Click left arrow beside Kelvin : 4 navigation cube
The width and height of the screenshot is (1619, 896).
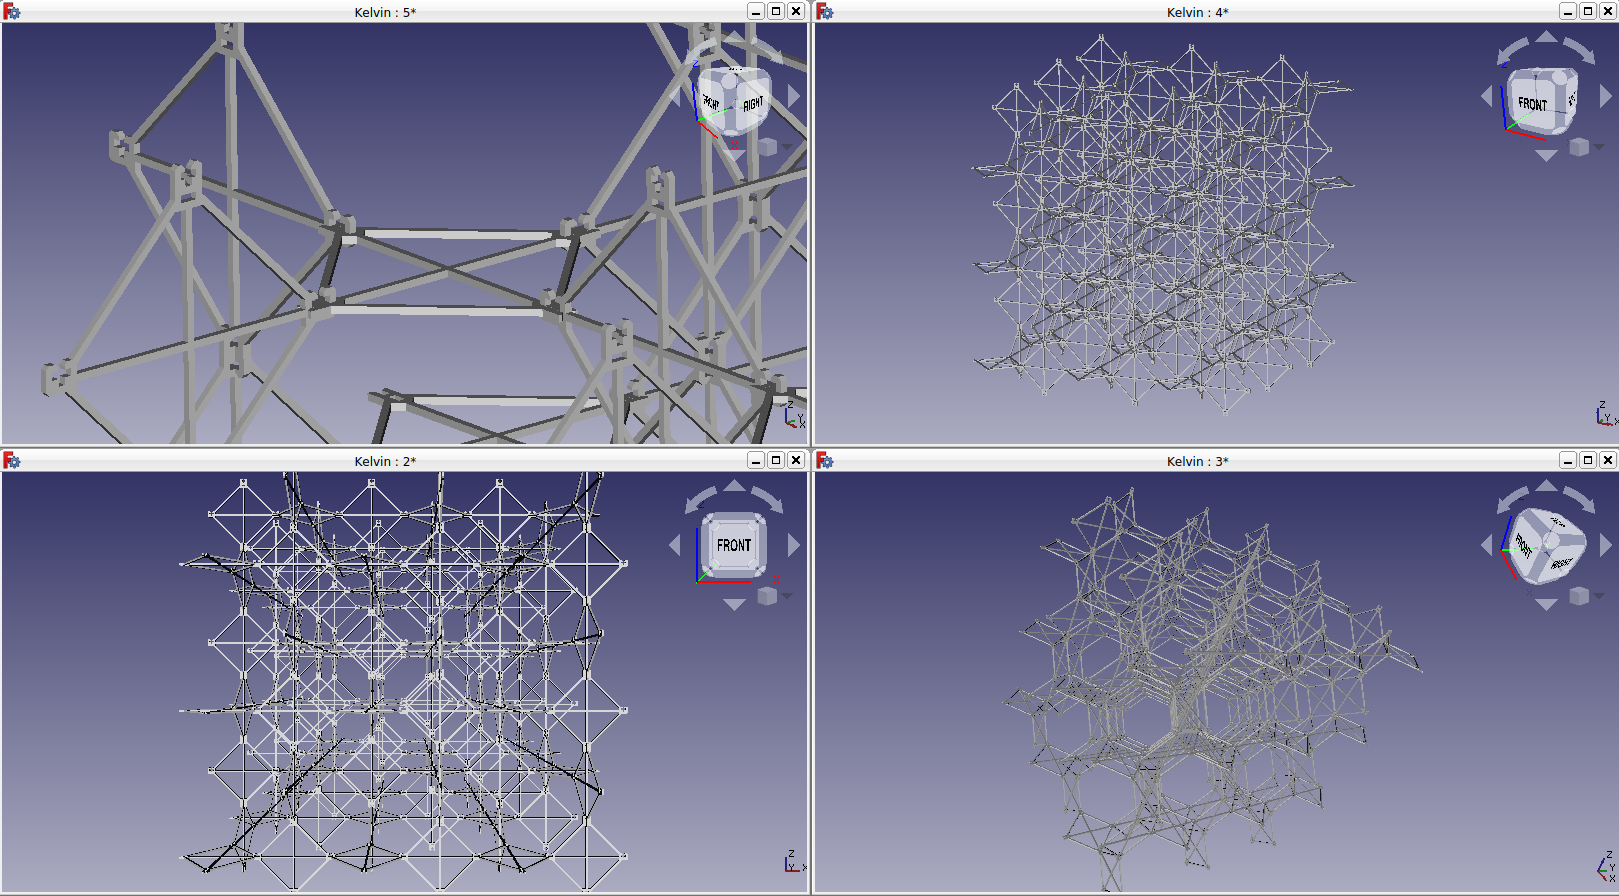1486,96
